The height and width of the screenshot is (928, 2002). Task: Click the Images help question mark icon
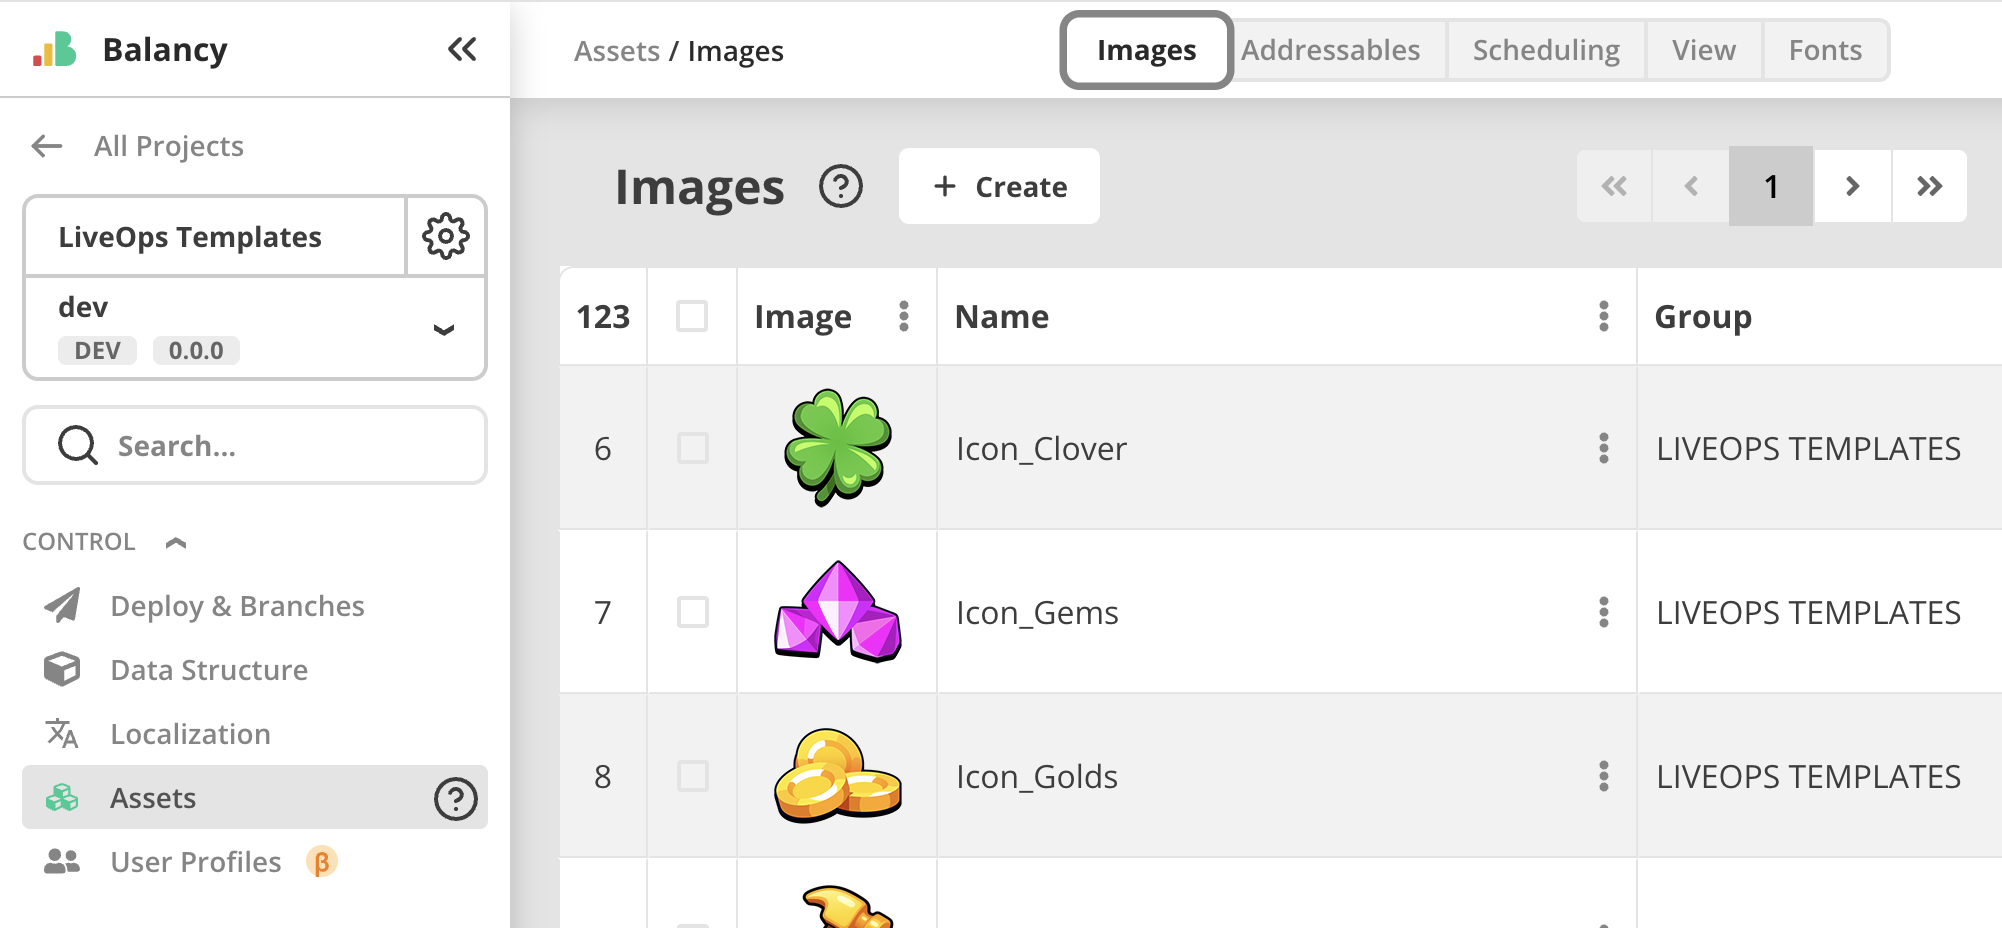(841, 187)
